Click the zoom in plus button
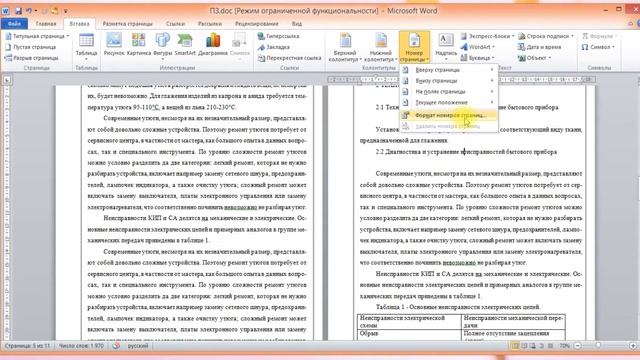640x360 pixels. click(633, 346)
